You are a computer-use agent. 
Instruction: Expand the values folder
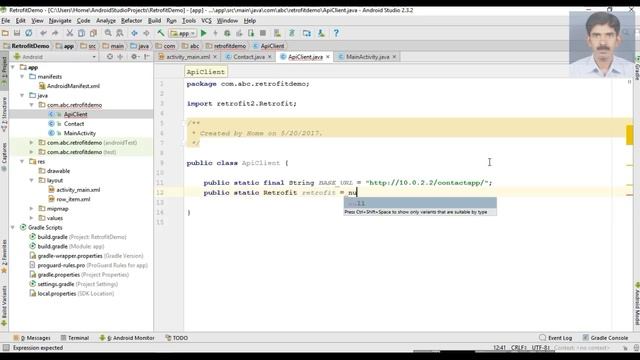click(32, 218)
